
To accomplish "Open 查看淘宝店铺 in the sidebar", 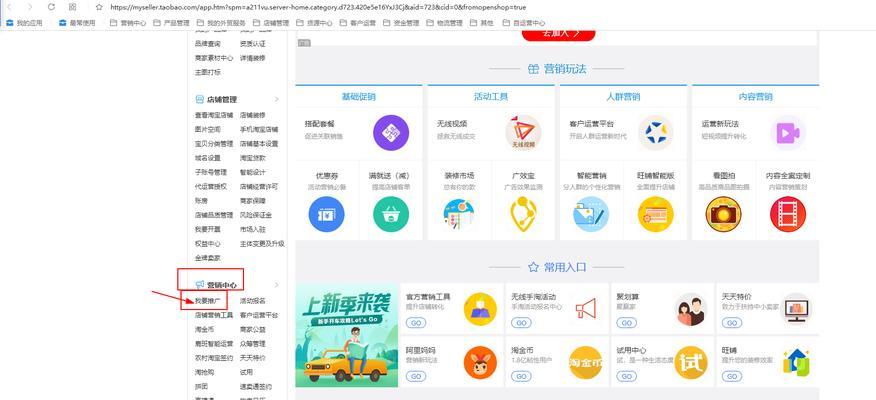I will pyautogui.click(x=214, y=115).
